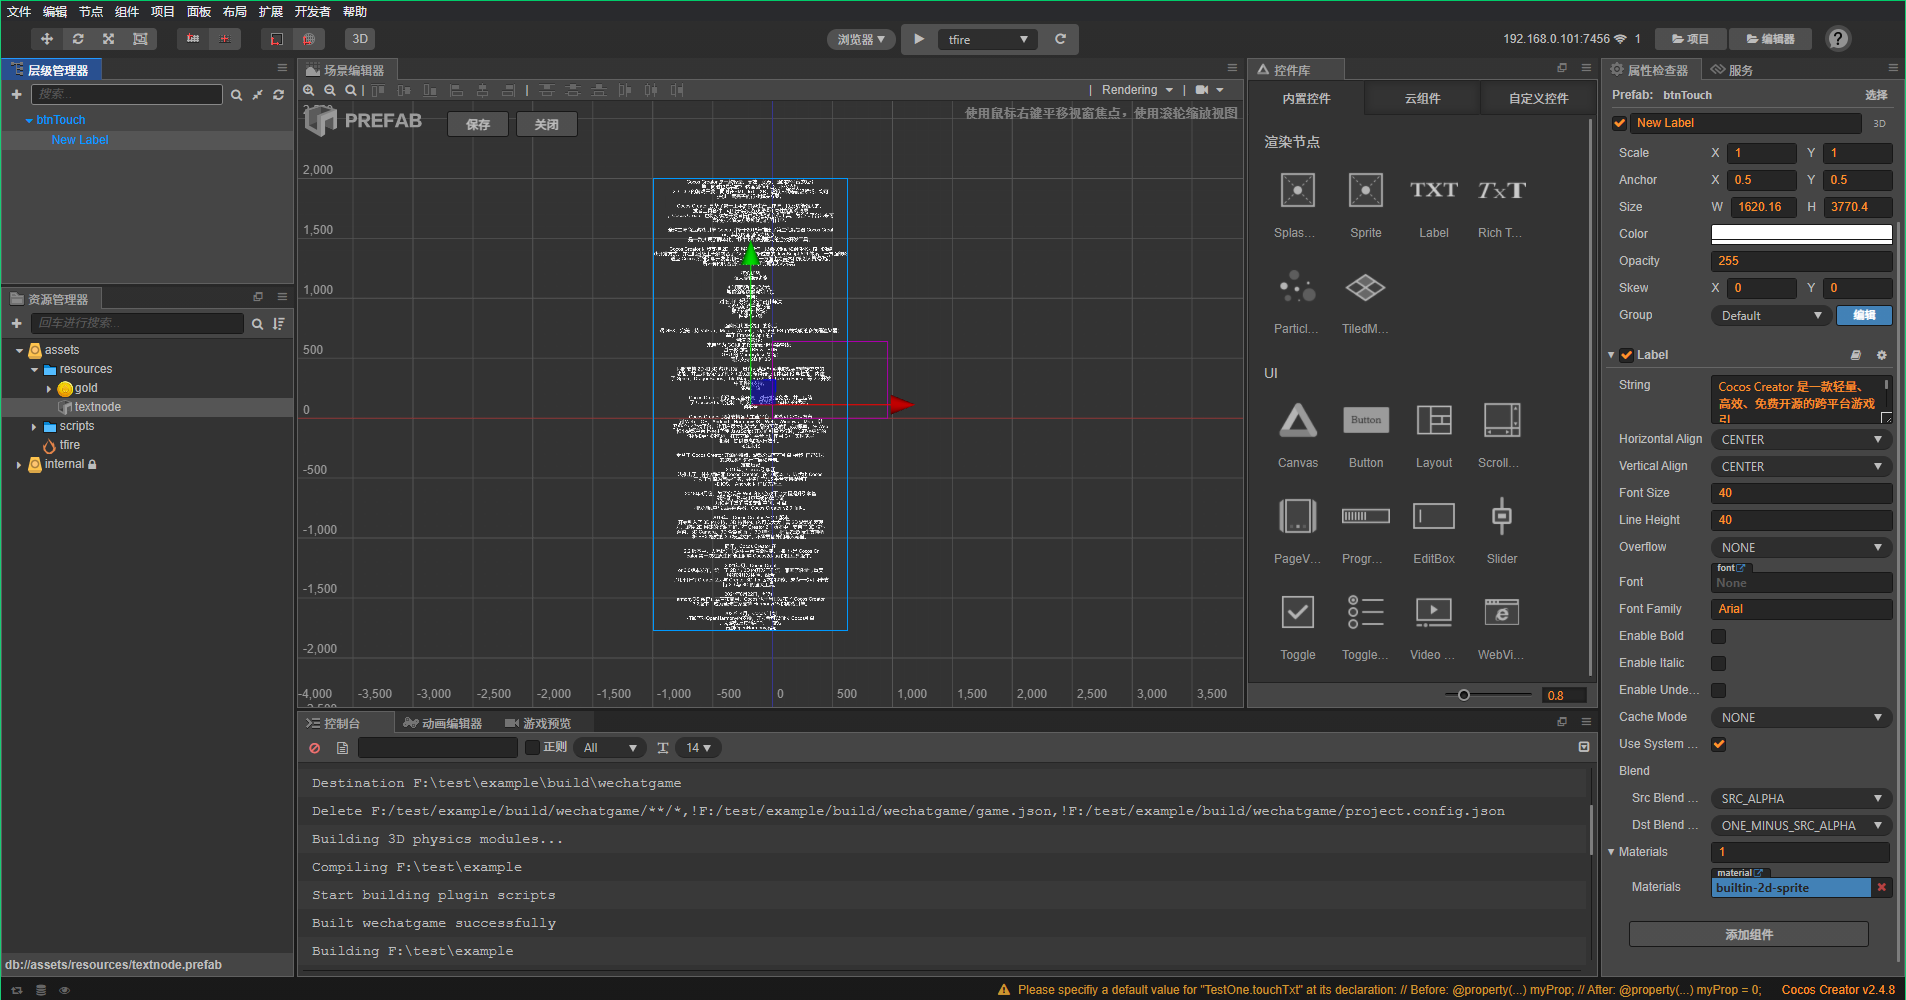Select the Move transform tool in toolbar
Image resolution: width=1906 pixels, height=1000 pixels.
click(46, 39)
